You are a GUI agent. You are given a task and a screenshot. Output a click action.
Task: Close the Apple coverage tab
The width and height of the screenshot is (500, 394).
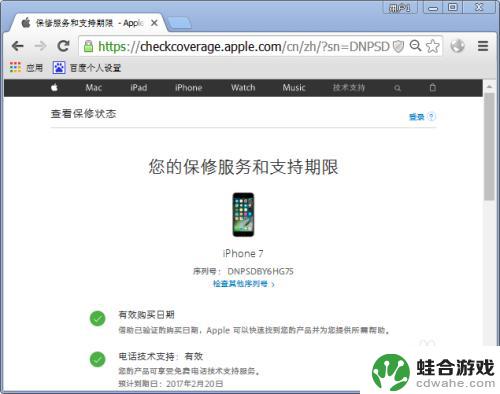[154, 23]
